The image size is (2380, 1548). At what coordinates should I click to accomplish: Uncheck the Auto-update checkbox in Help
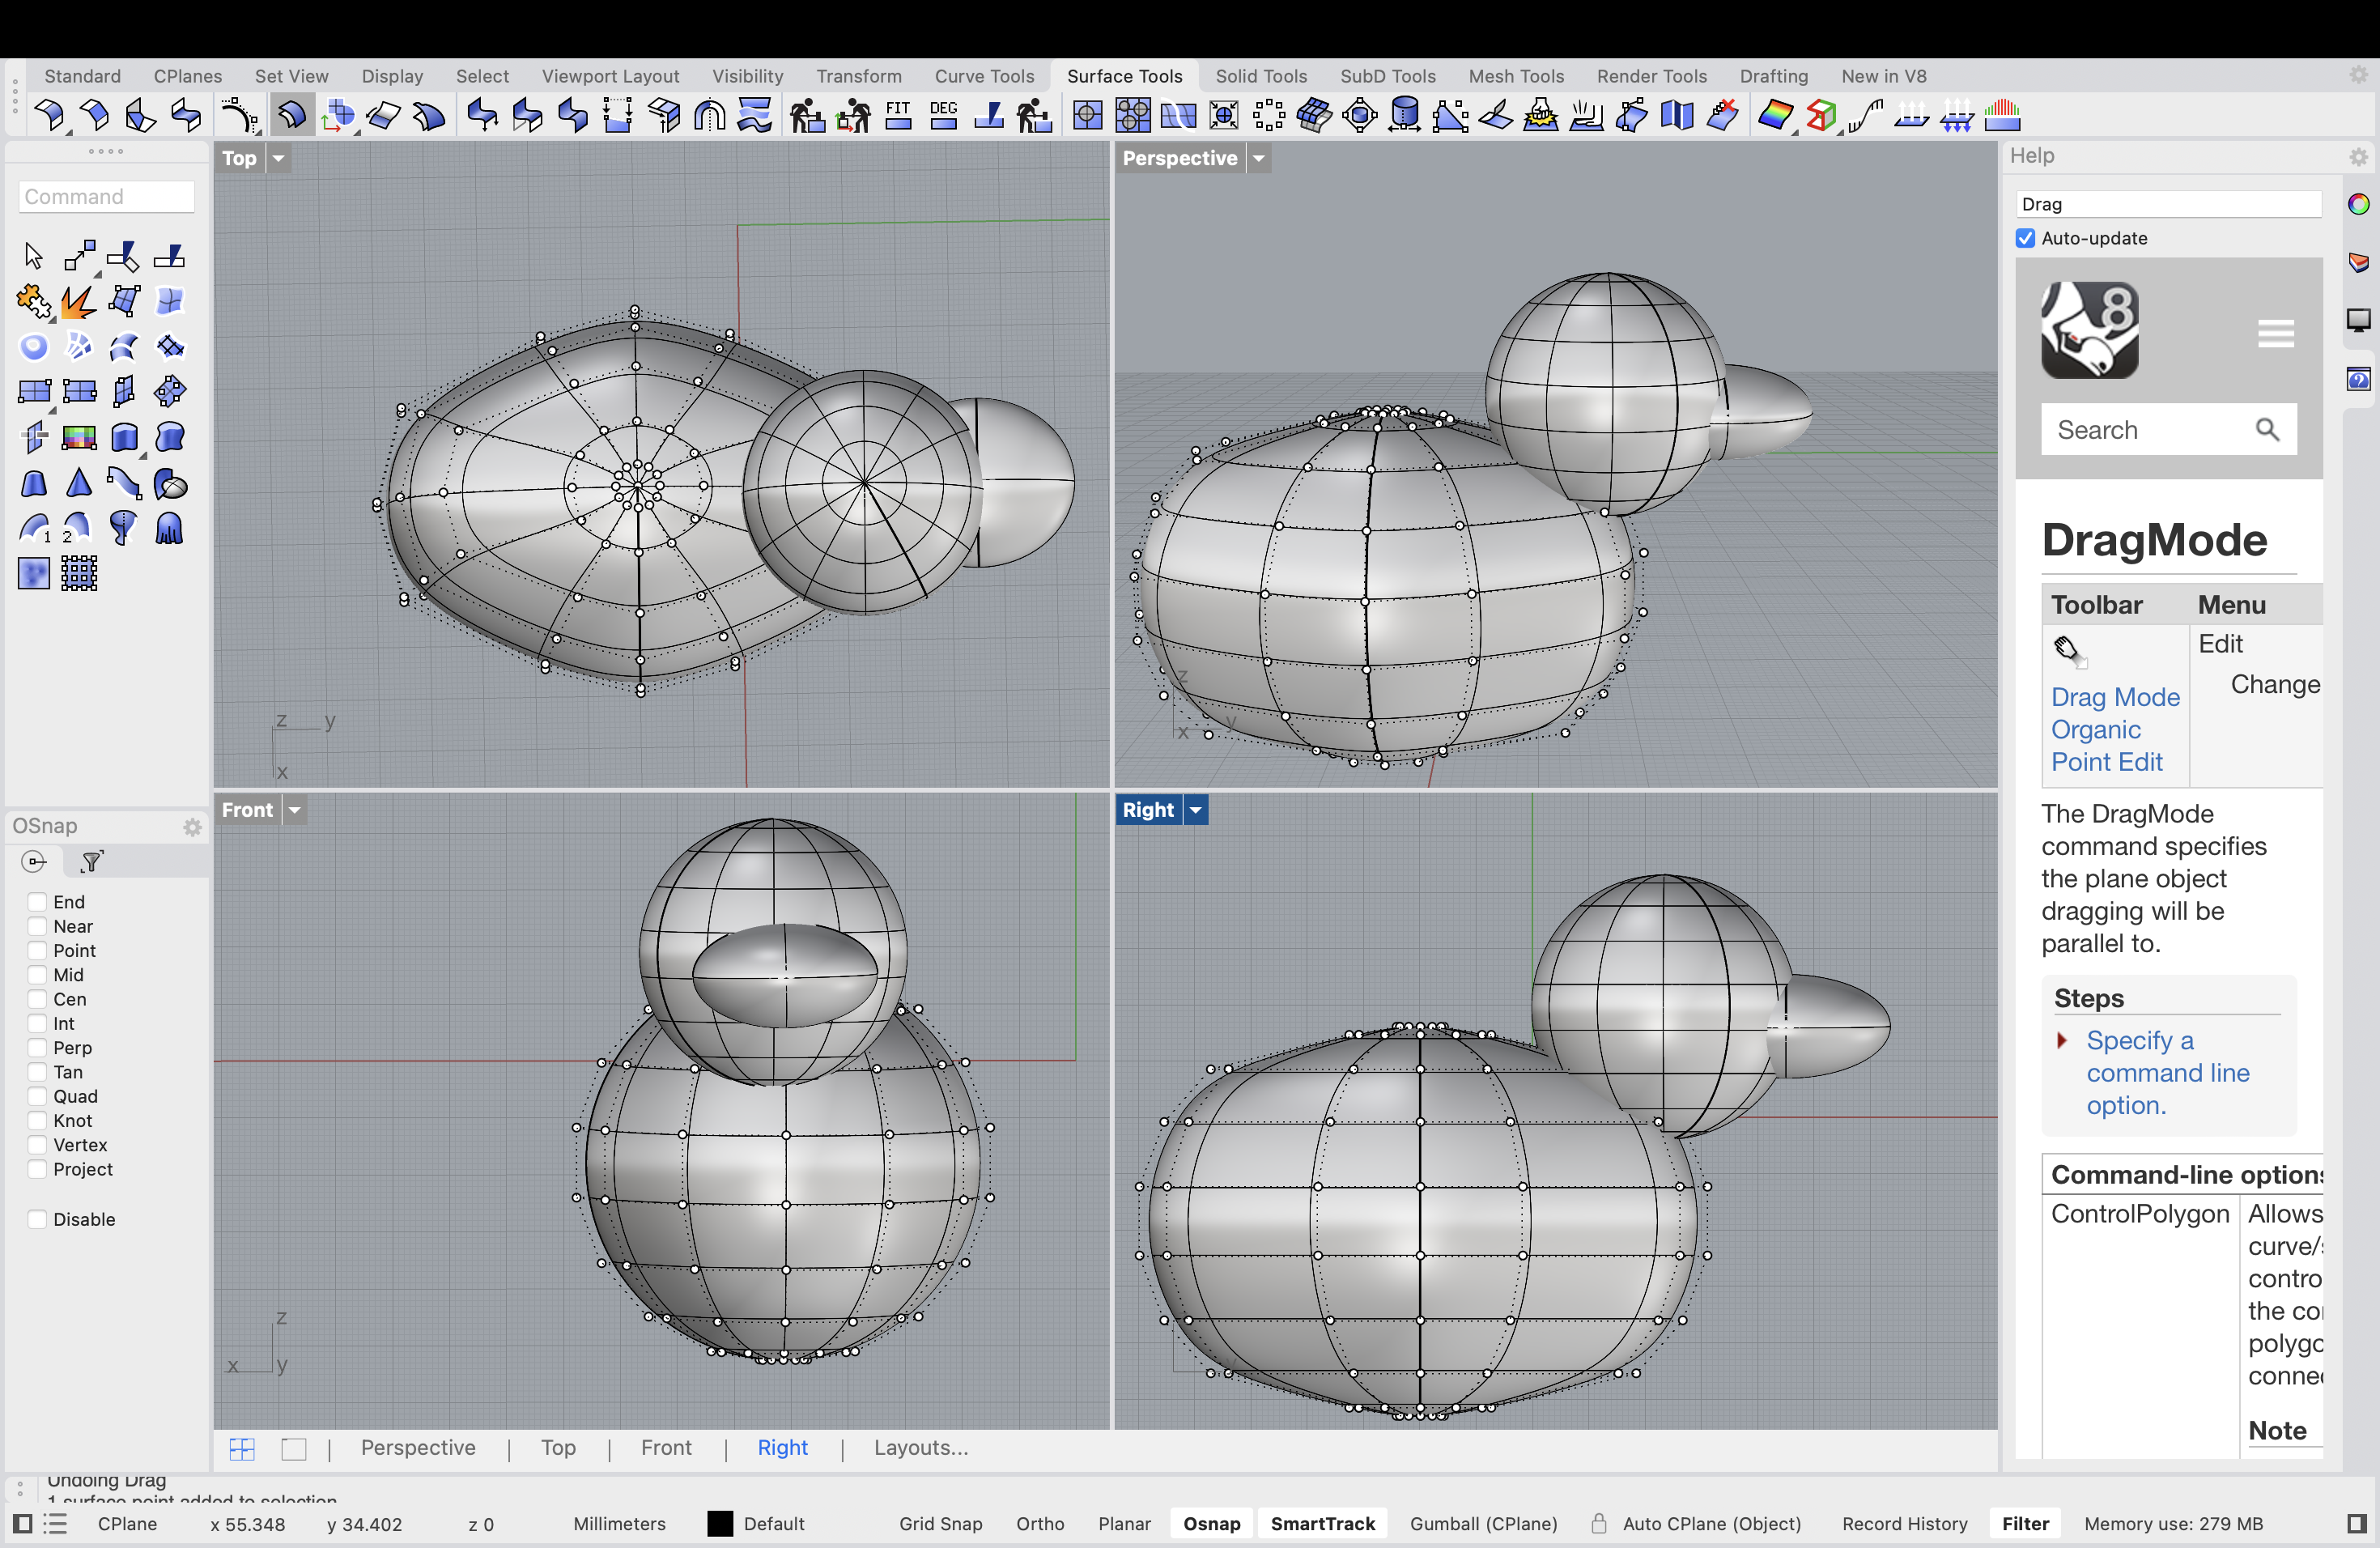coord(2026,238)
